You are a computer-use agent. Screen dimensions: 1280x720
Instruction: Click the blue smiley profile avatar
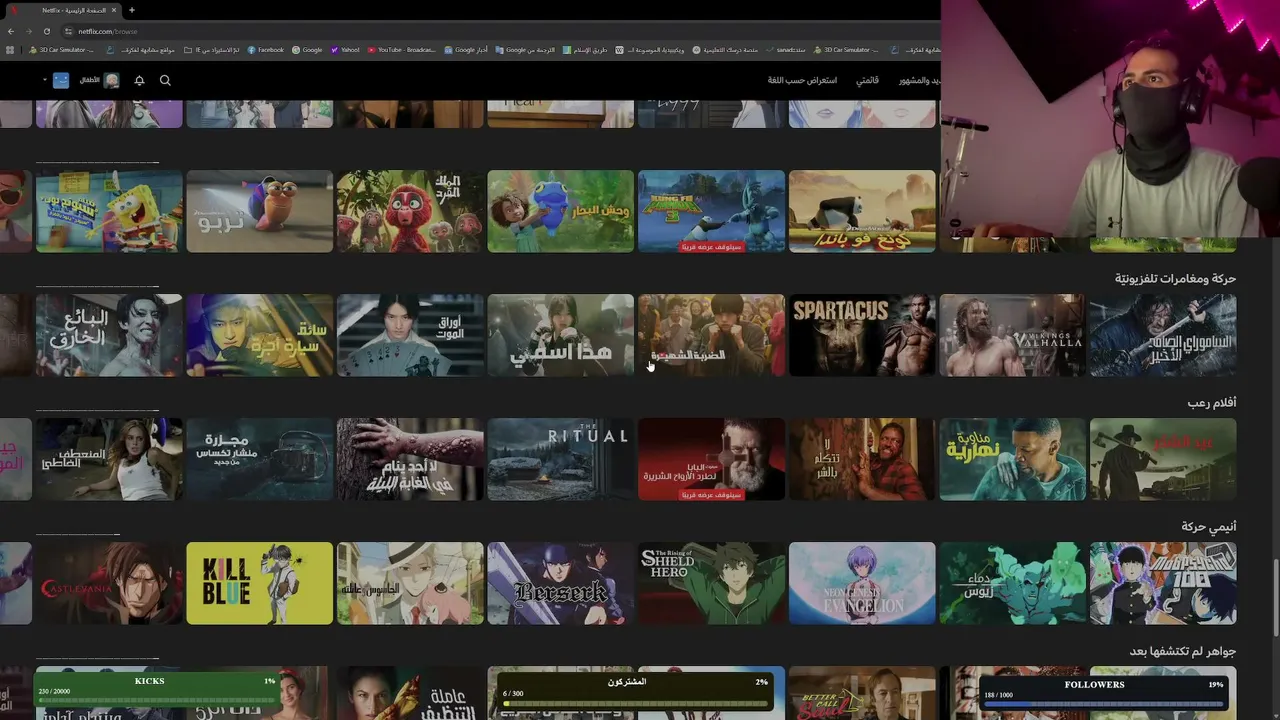tap(61, 80)
